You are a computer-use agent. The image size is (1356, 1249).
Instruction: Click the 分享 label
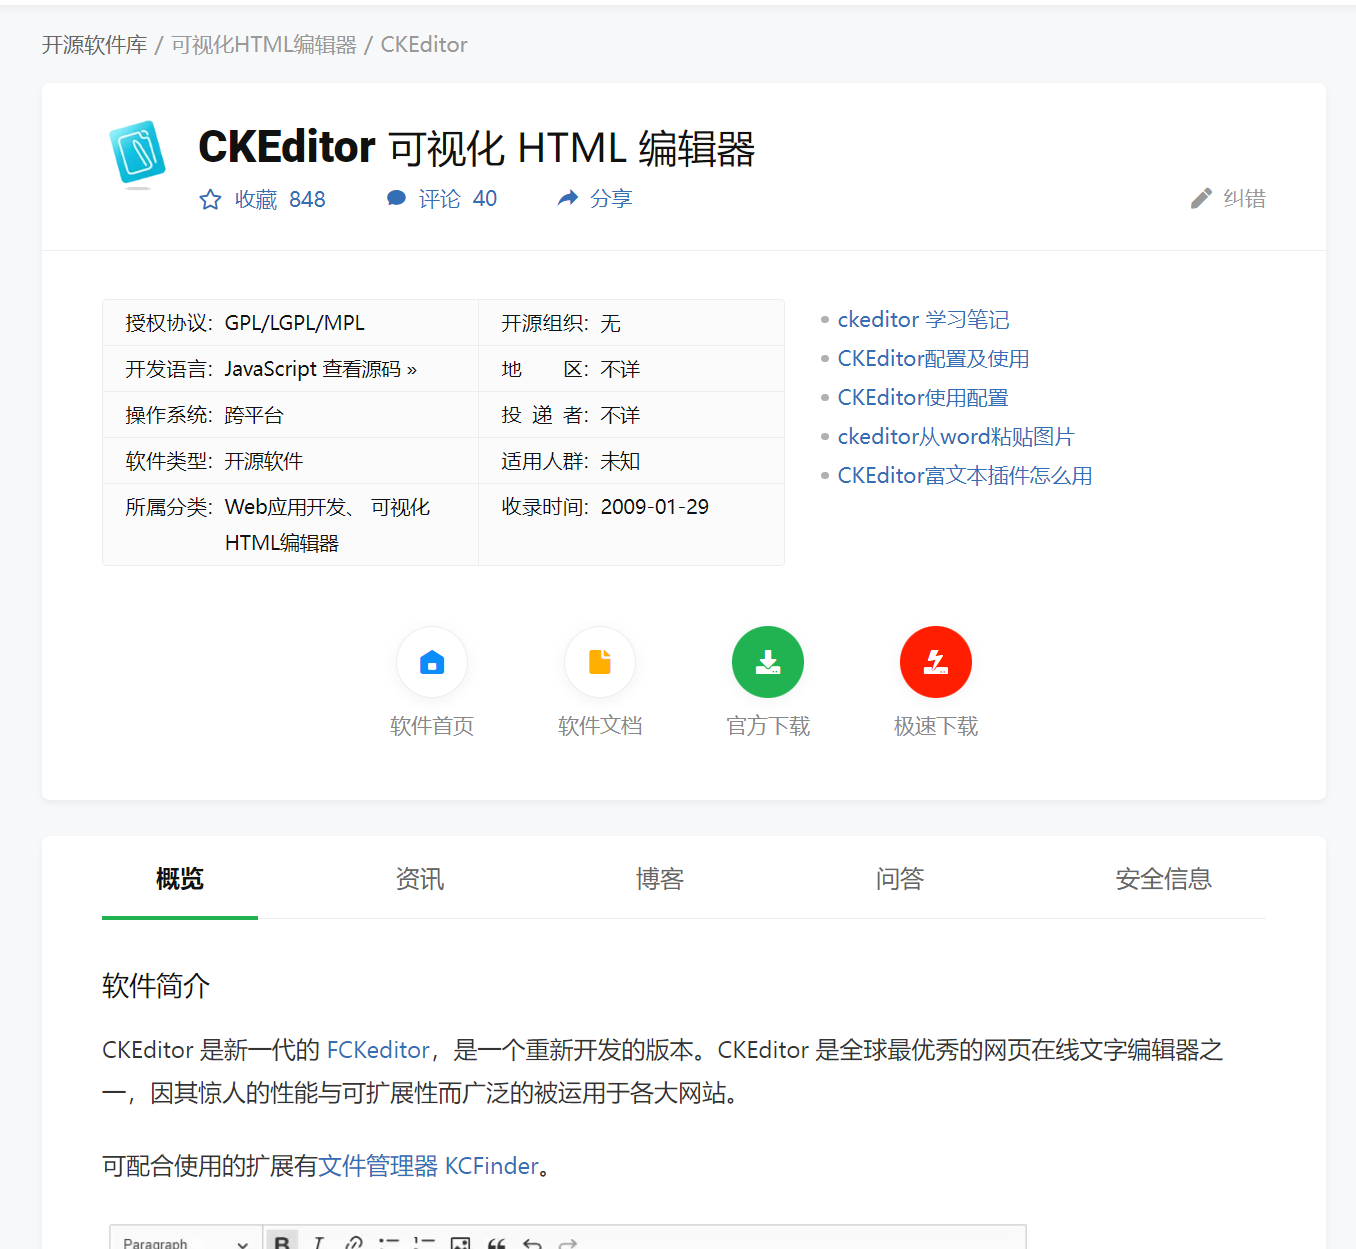pyautogui.click(x=611, y=199)
